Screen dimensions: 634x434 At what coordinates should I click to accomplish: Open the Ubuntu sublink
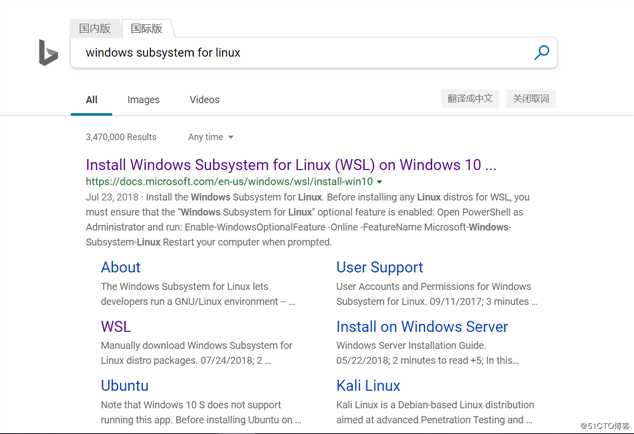[x=125, y=386]
